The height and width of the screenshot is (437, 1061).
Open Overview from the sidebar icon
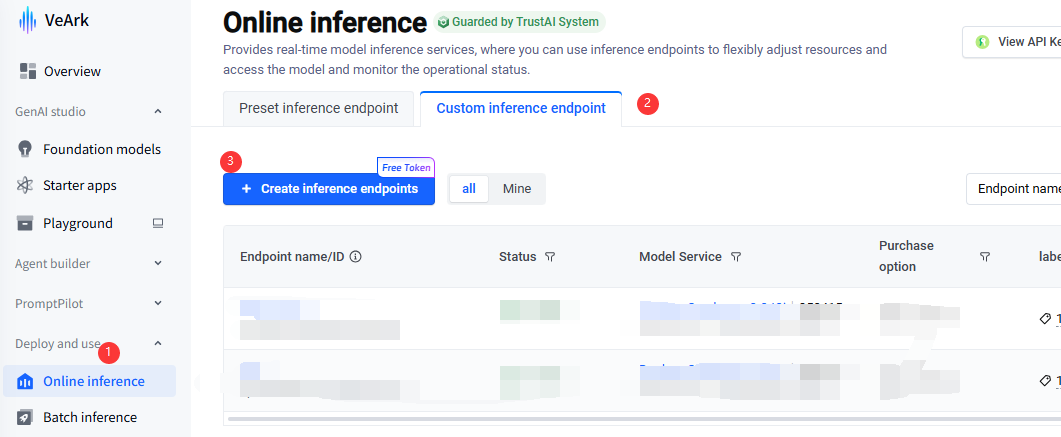pyautogui.click(x=26, y=71)
